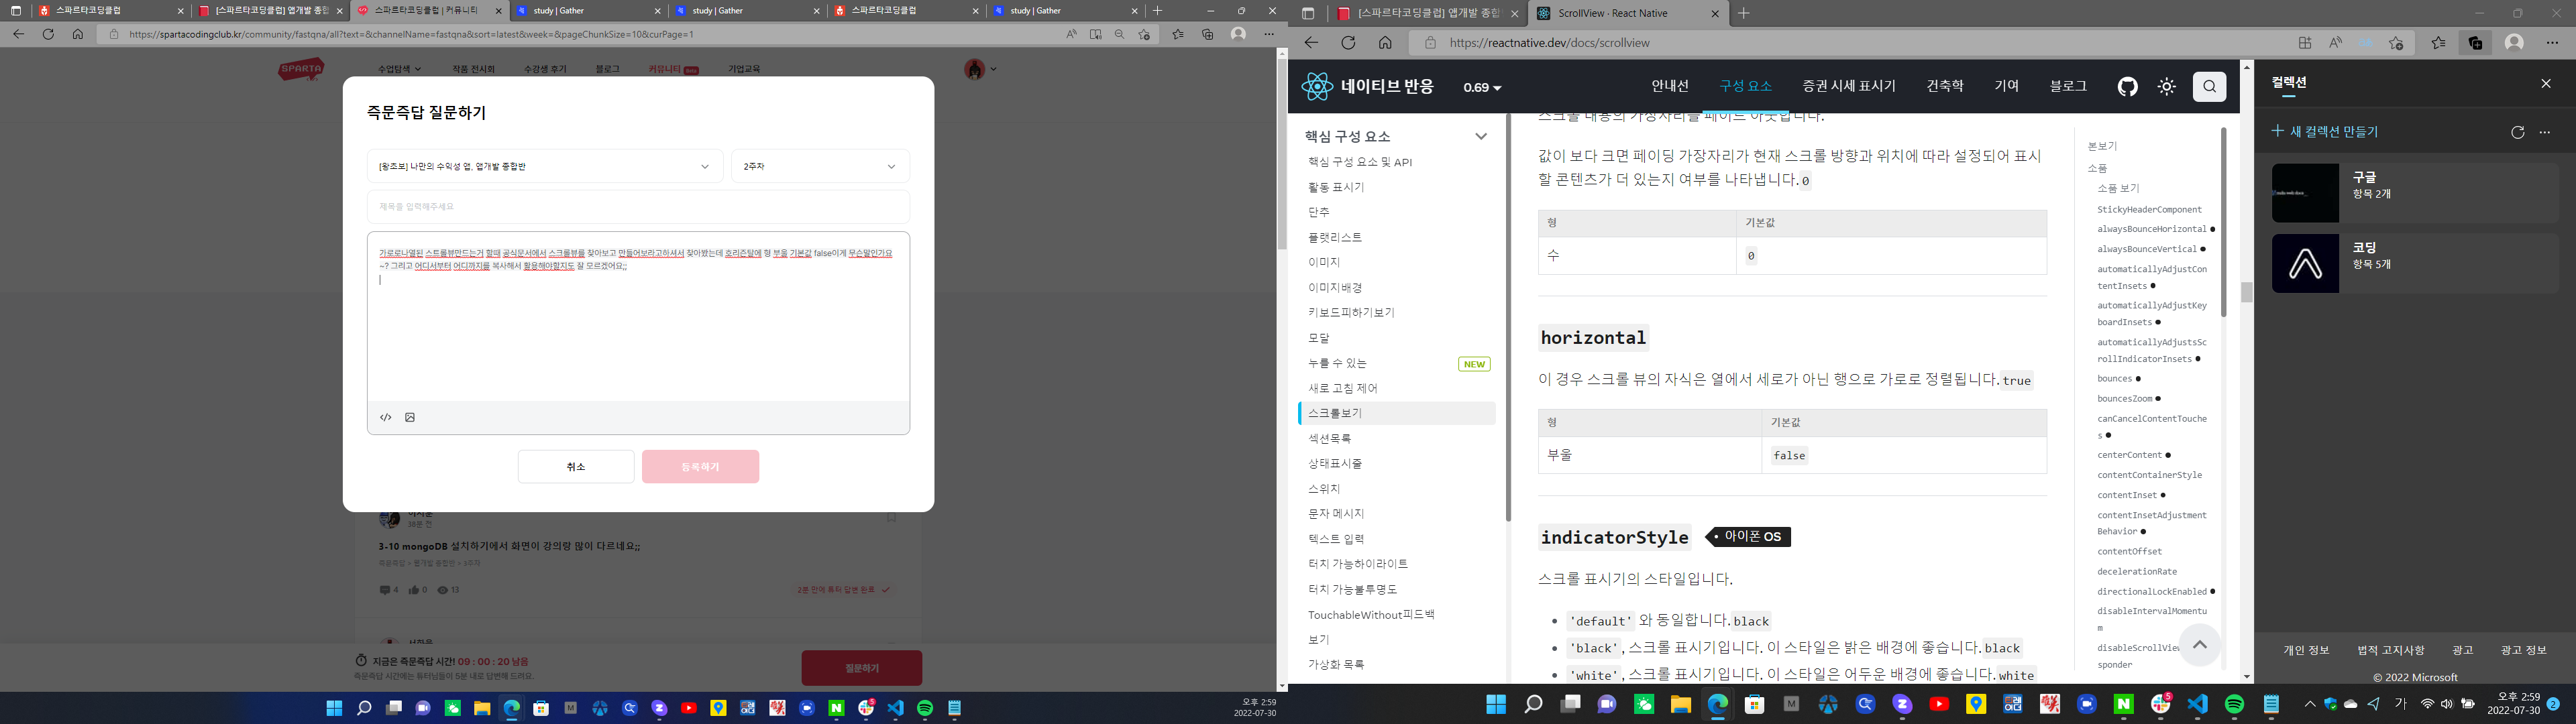Click 새 컬렉션 만들기
The height and width of the screenshot is (724, 2576).
click(2325, 132)
